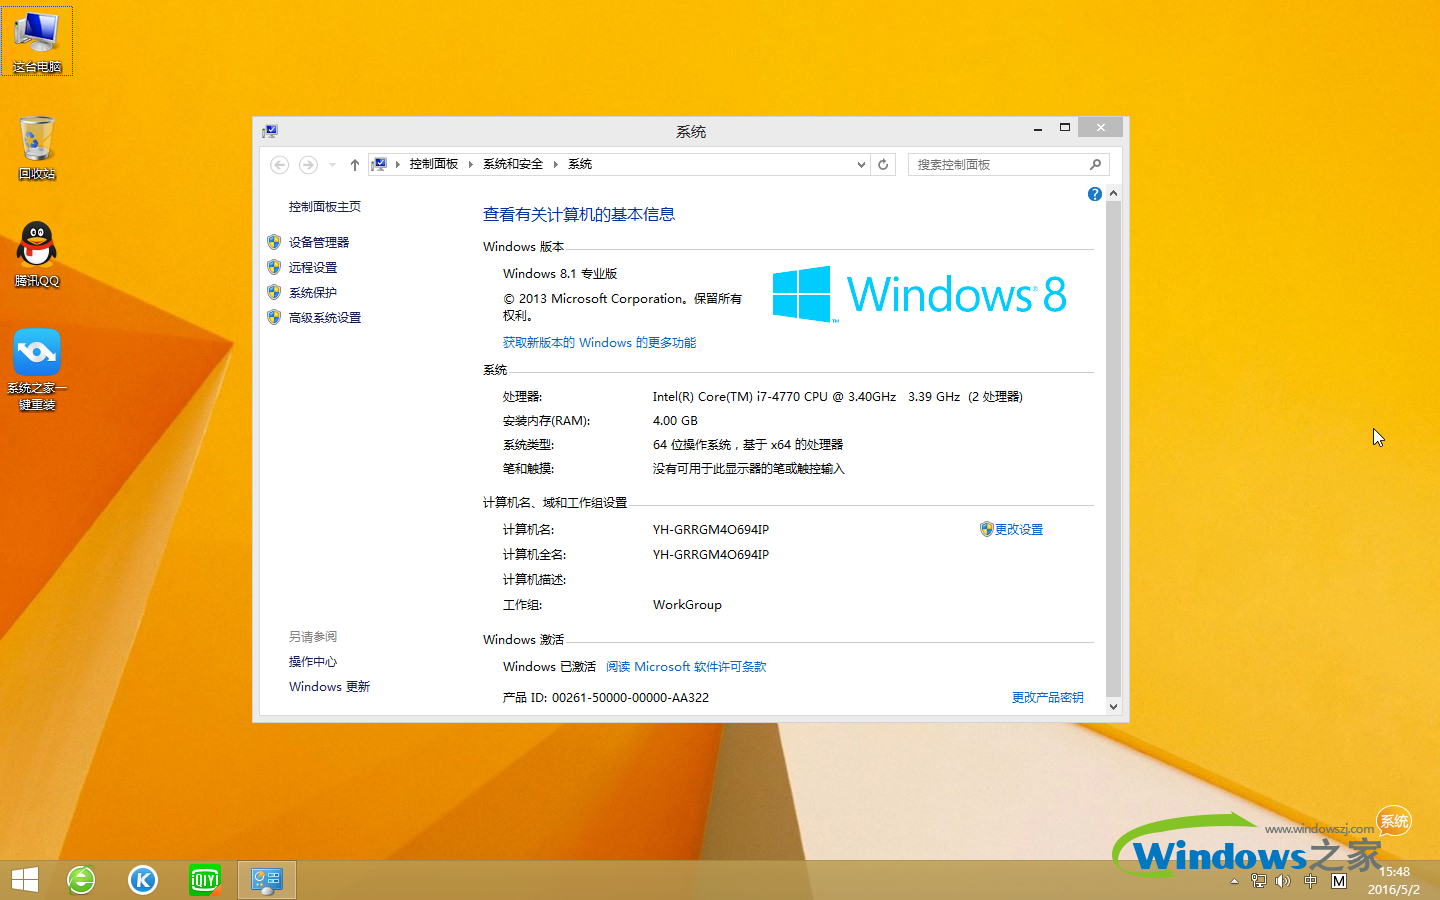1440x900 pixels.
Task: Click the 中 input method indicator
Action: pos(1309,881)
